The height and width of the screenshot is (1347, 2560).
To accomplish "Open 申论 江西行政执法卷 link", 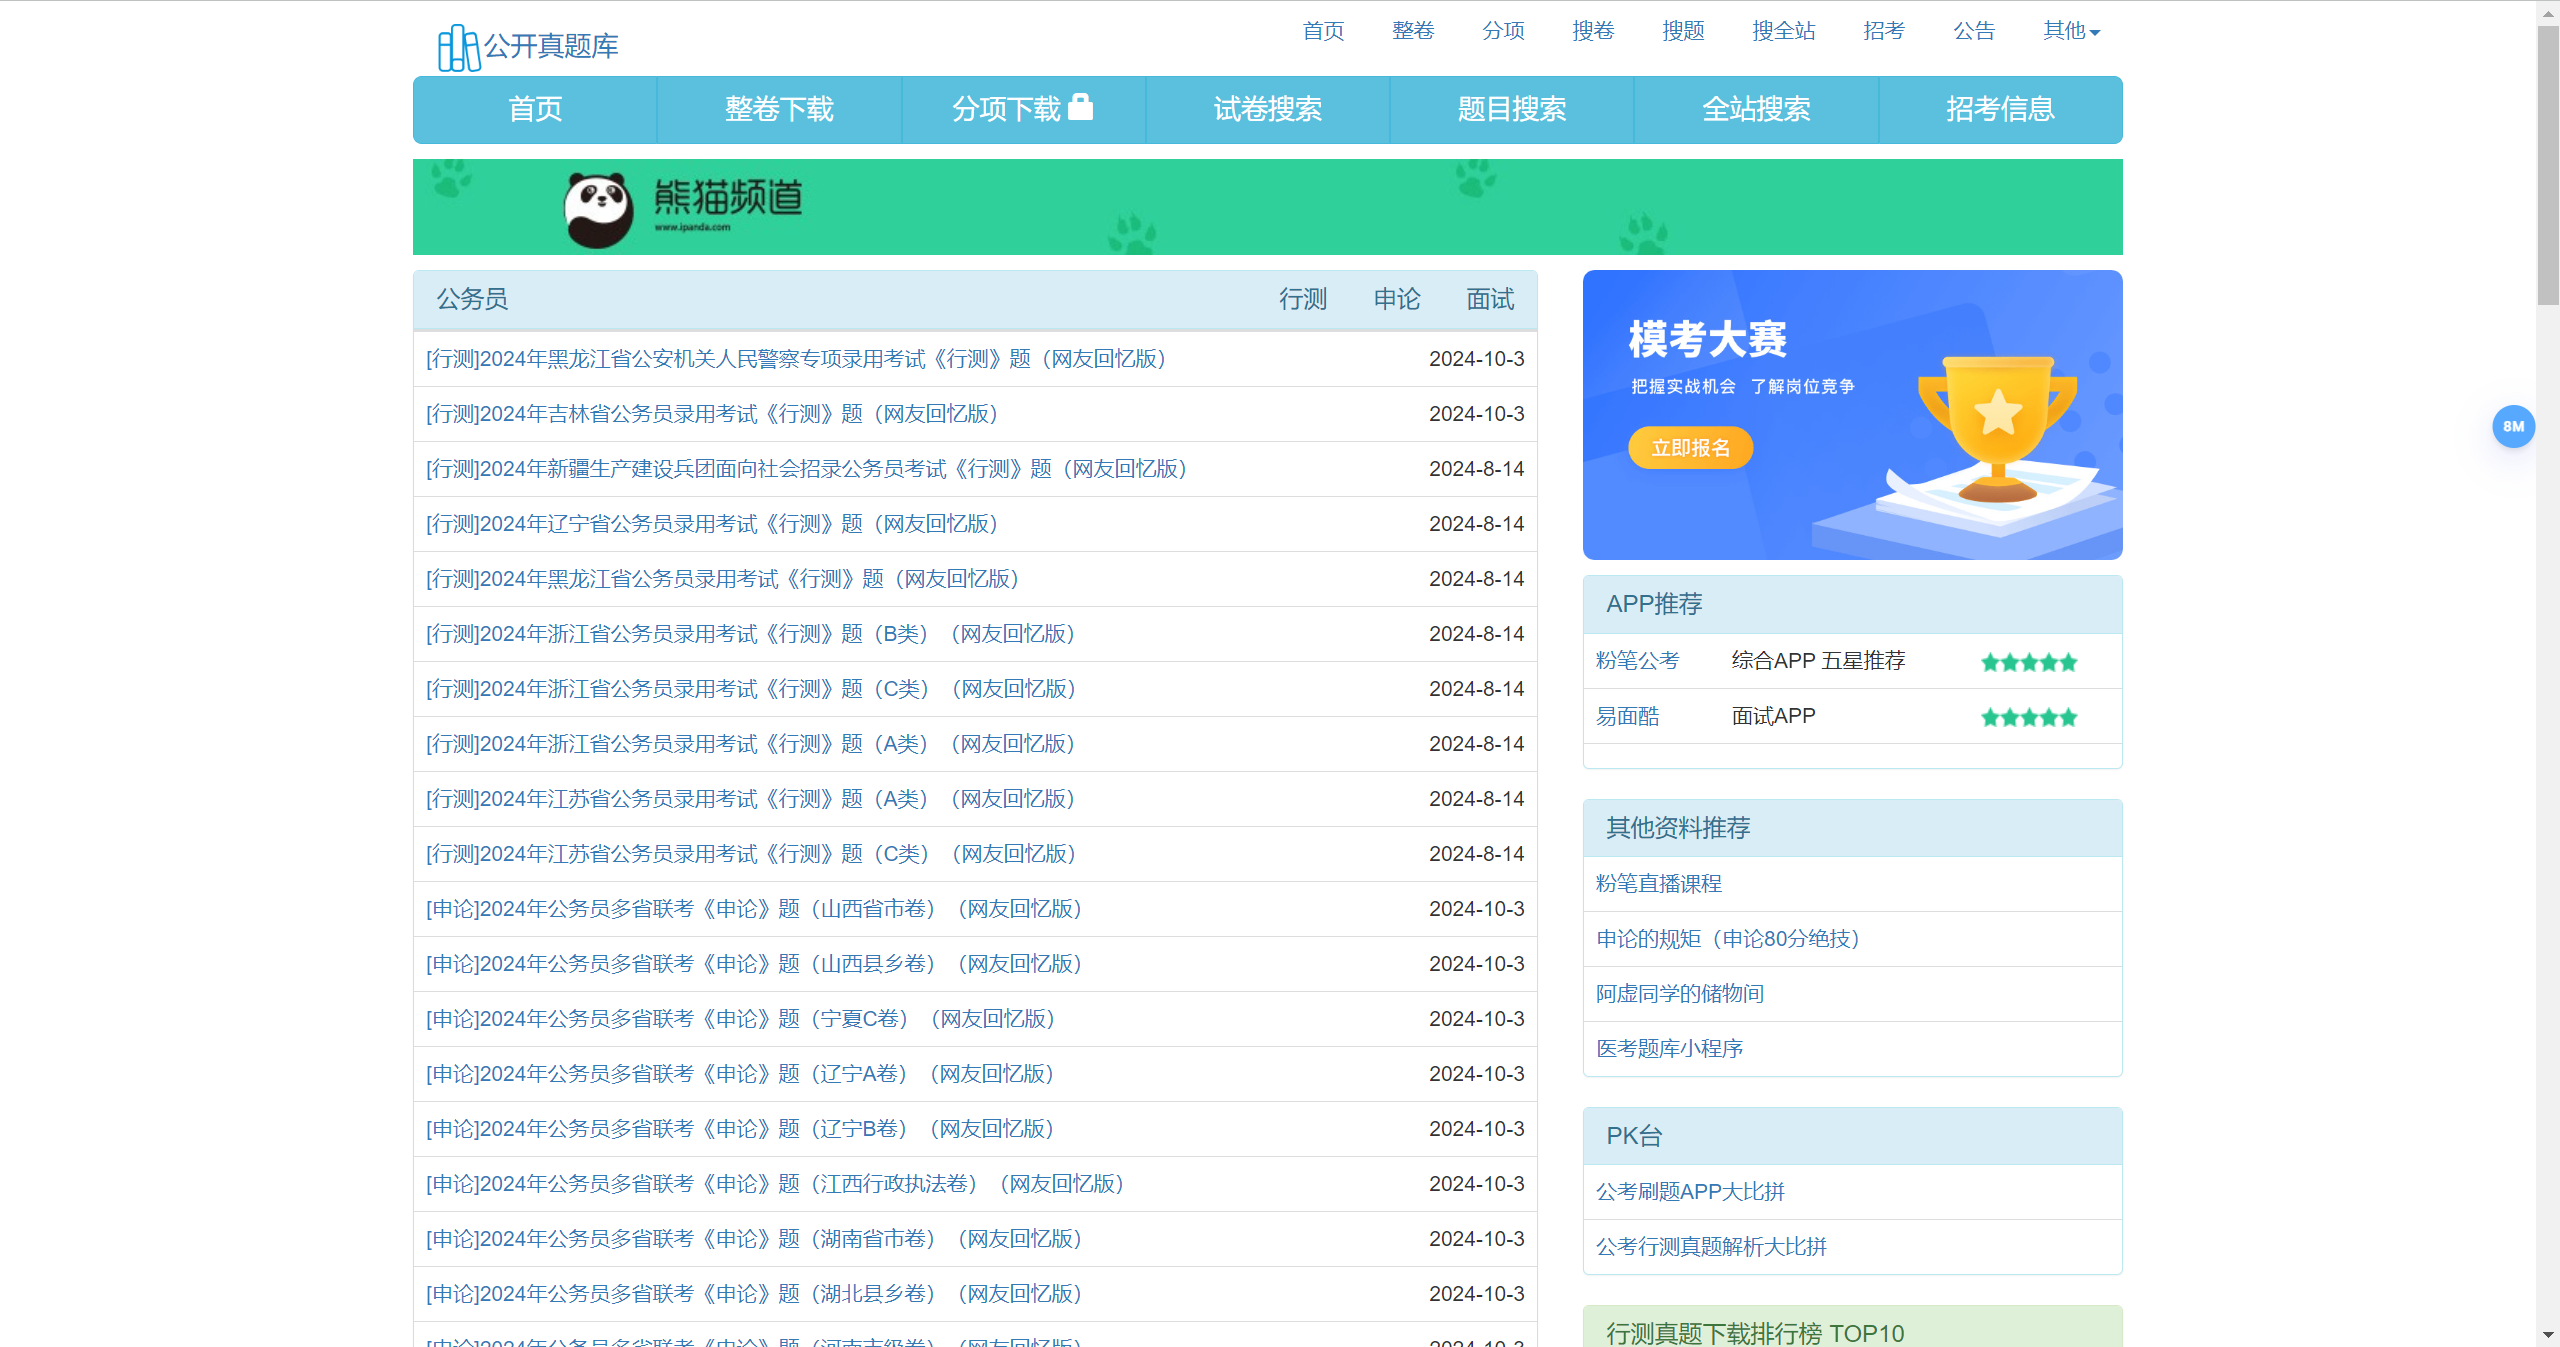I will [775, 1184].
